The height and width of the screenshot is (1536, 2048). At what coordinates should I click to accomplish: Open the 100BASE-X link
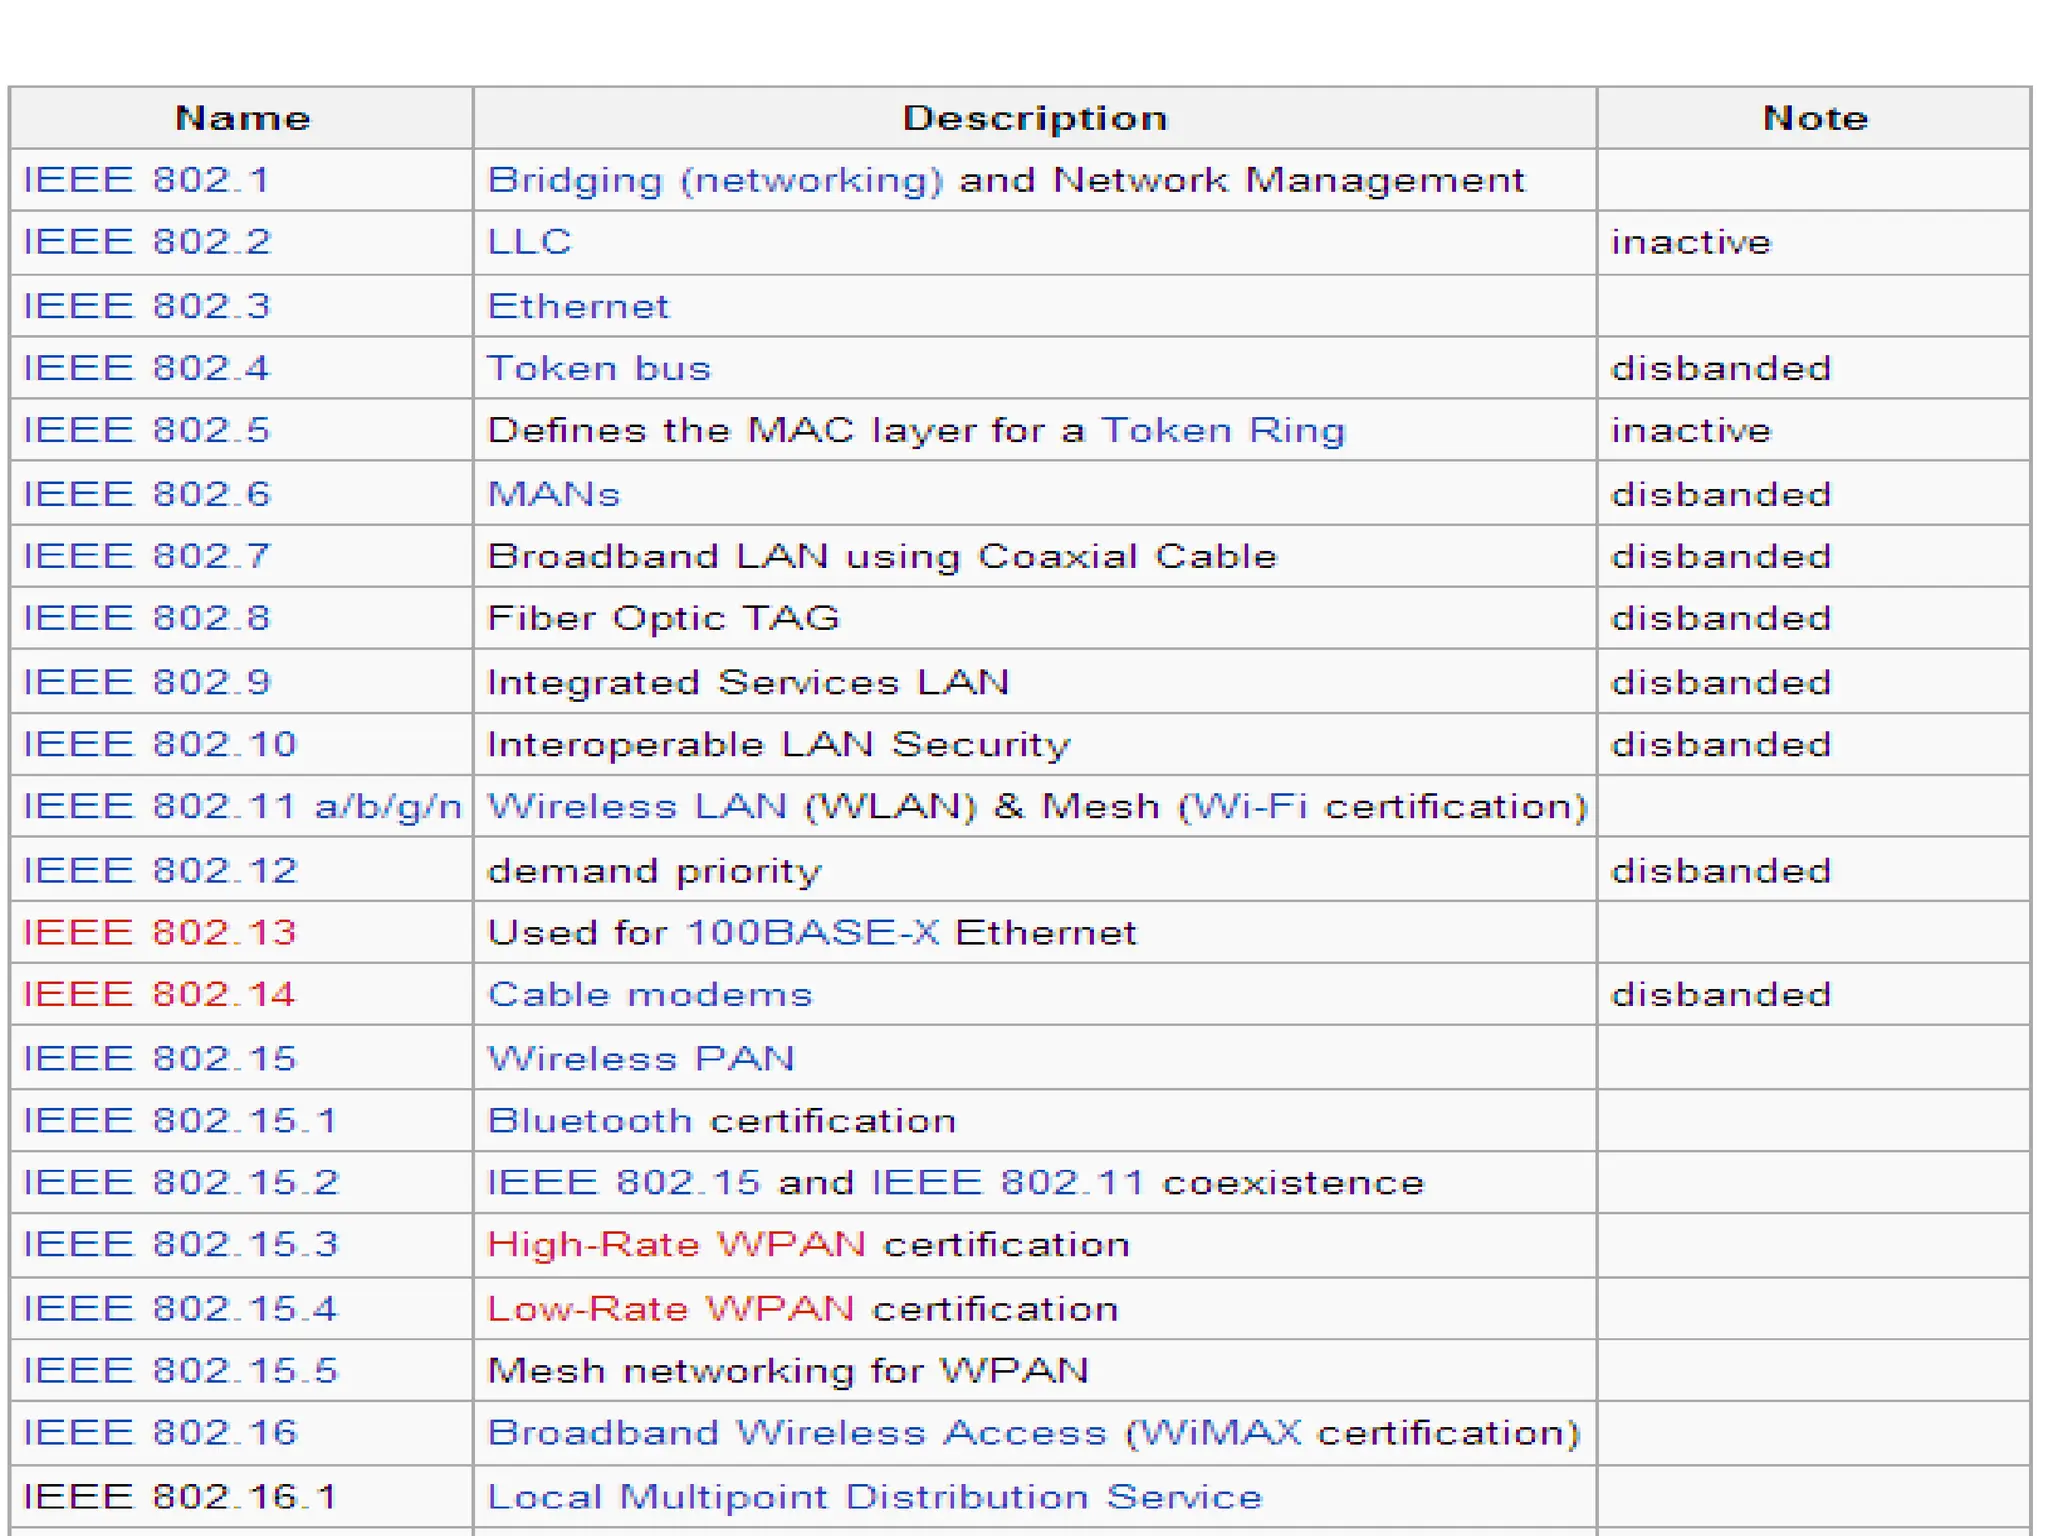[812, 932]
